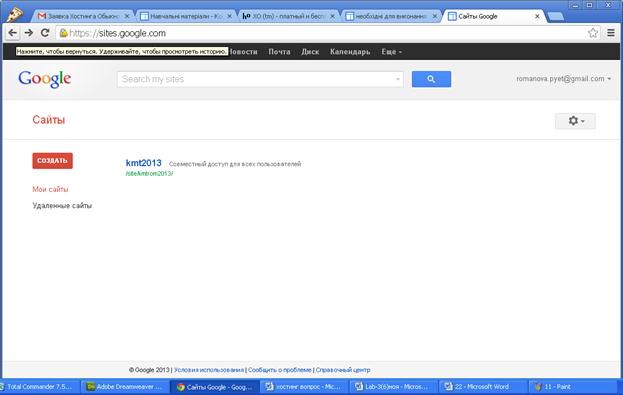Open a new tab button
Image resolution: width=623 pixels, height=395 pixels.
click(555, 16)
